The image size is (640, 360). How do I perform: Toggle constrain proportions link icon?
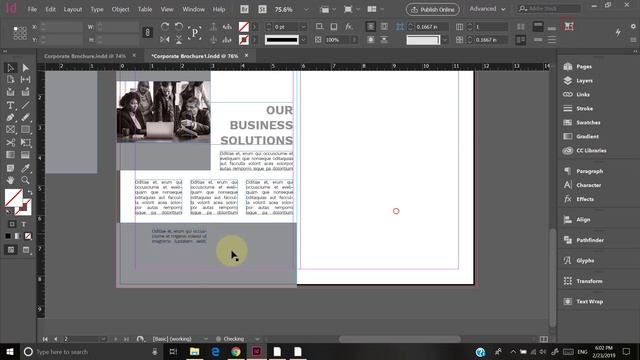pyautogui.click(x=148, y=33)
